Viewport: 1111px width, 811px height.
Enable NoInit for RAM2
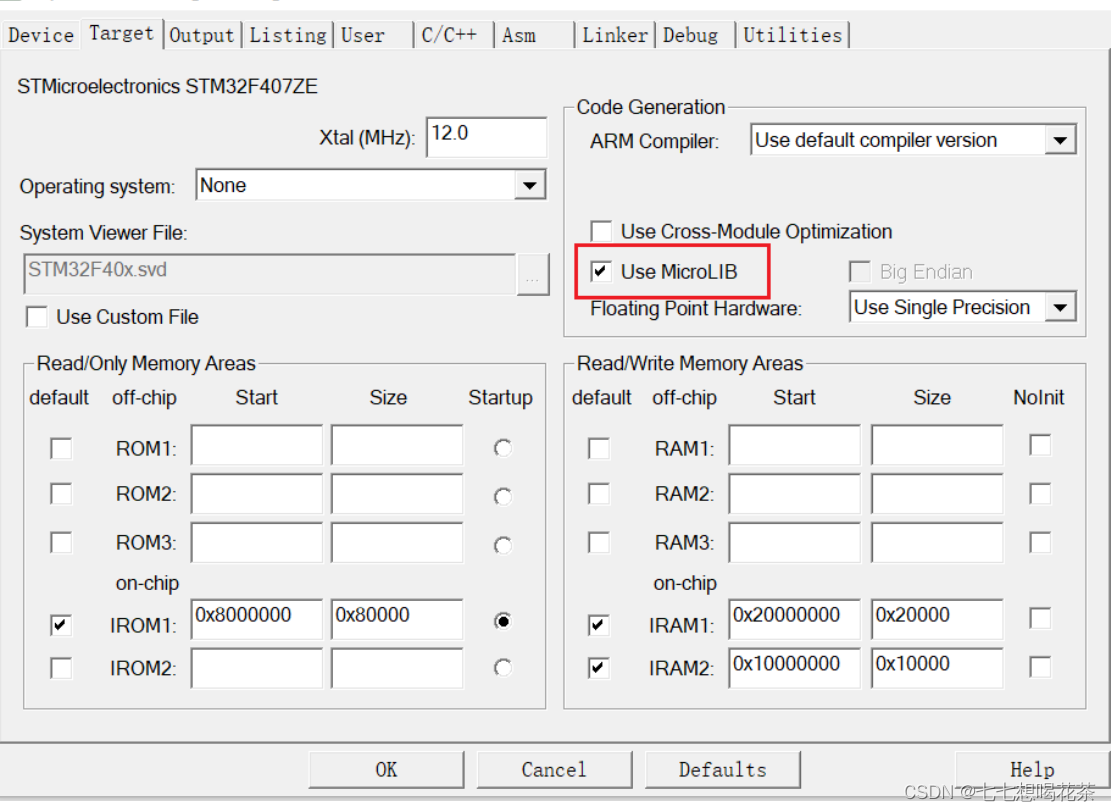tap(1040, 494)
